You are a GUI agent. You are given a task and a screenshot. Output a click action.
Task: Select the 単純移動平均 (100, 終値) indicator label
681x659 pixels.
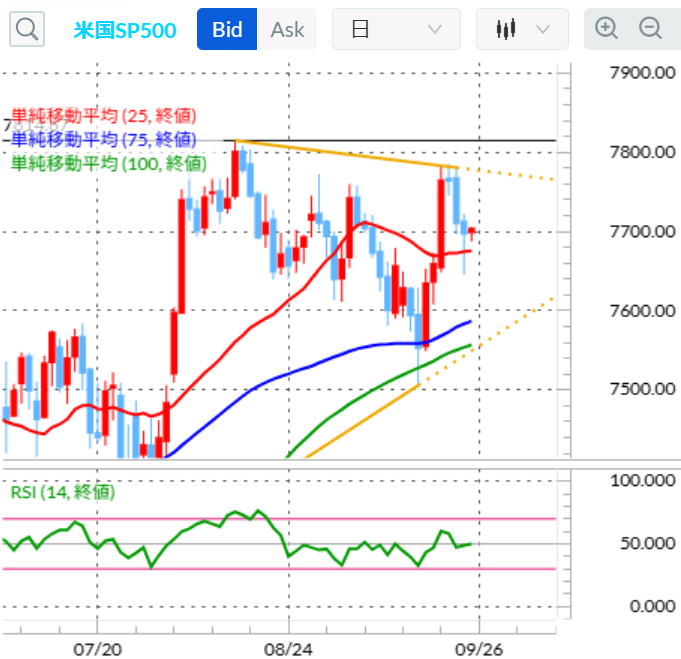pos(109,164)
